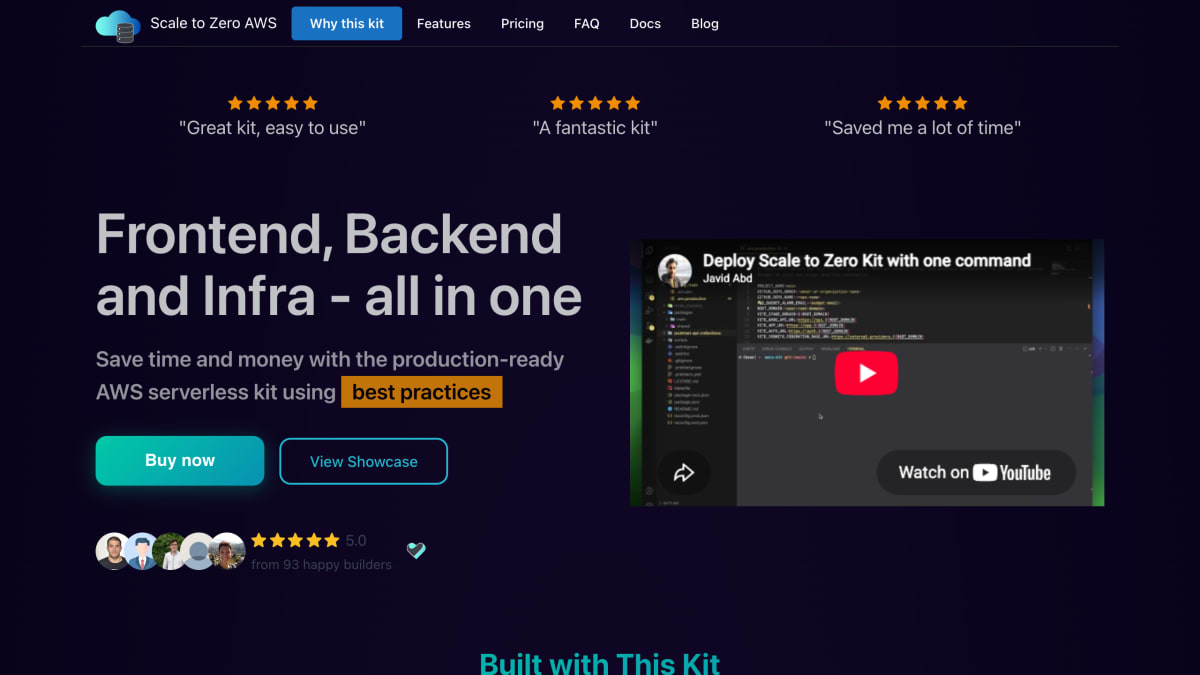Open the Docs page
Image resolution: width=1200 pixels, height=675 pixels.
[645, 23]
